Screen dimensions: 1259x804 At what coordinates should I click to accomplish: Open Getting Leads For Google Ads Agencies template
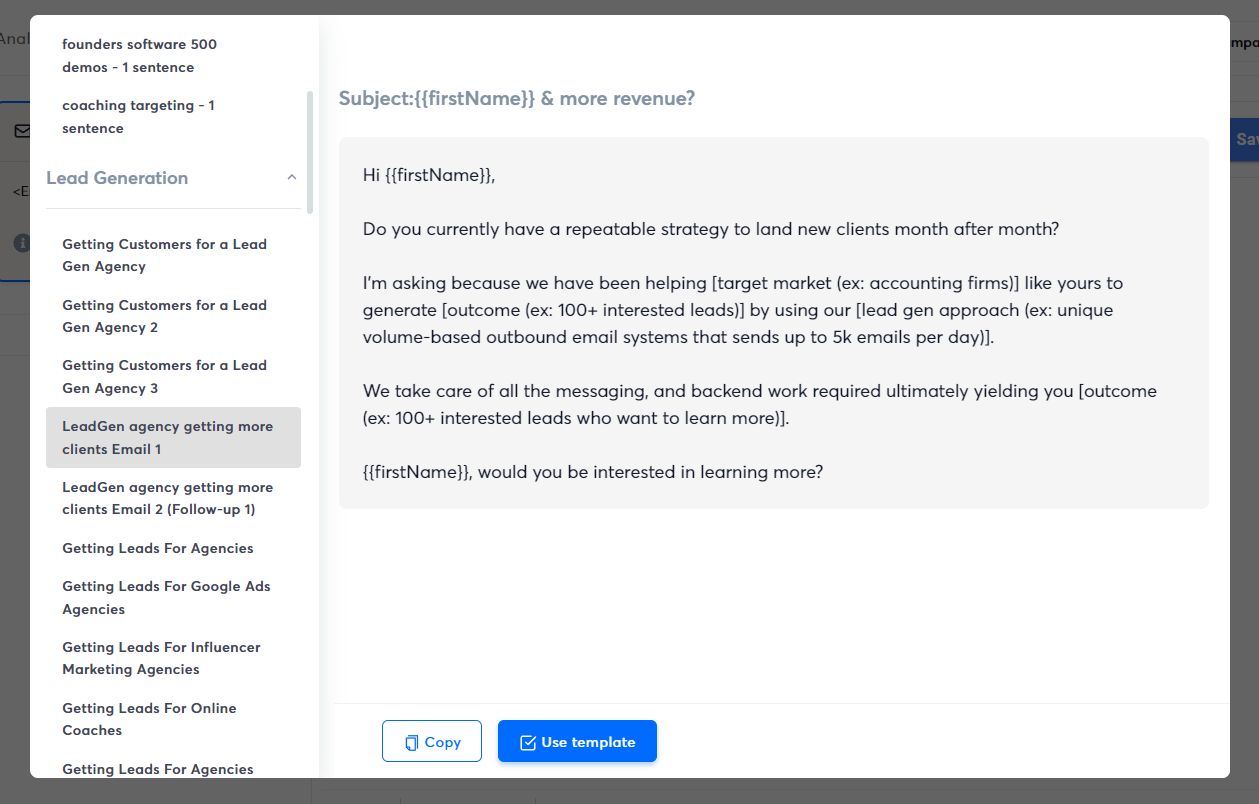[x=166, y=597]
